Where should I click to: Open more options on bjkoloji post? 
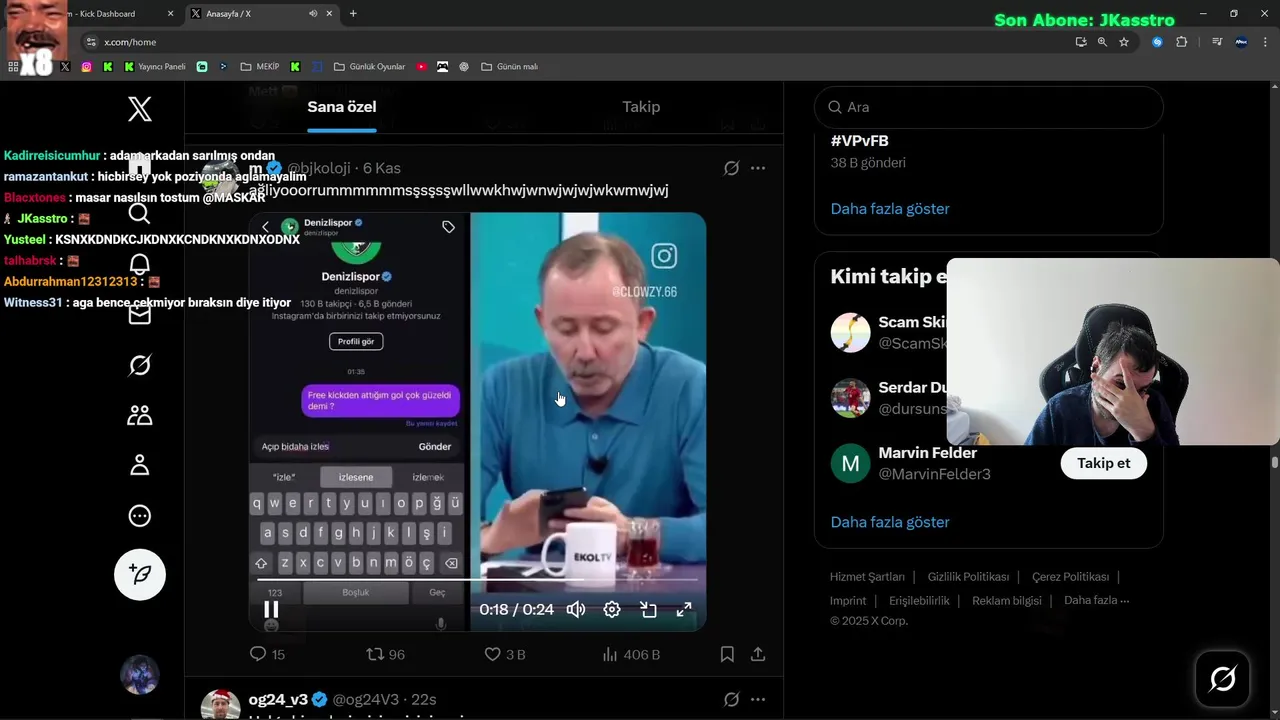[x=758, y=168]
